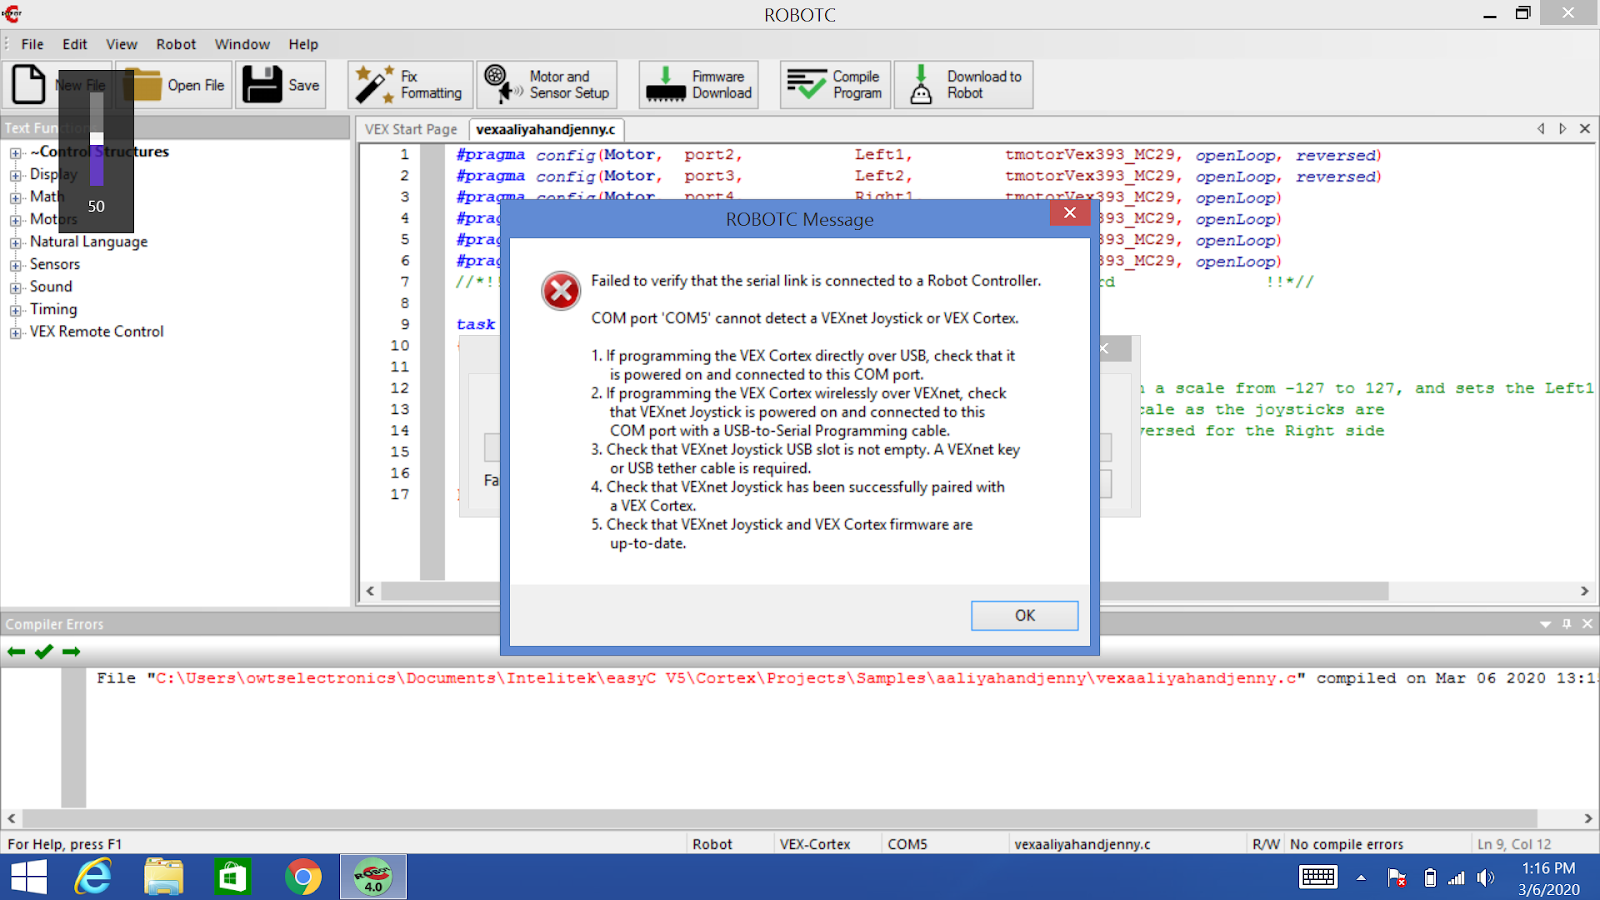
Task: Click the compiled file path message
Action: [846, 678]
